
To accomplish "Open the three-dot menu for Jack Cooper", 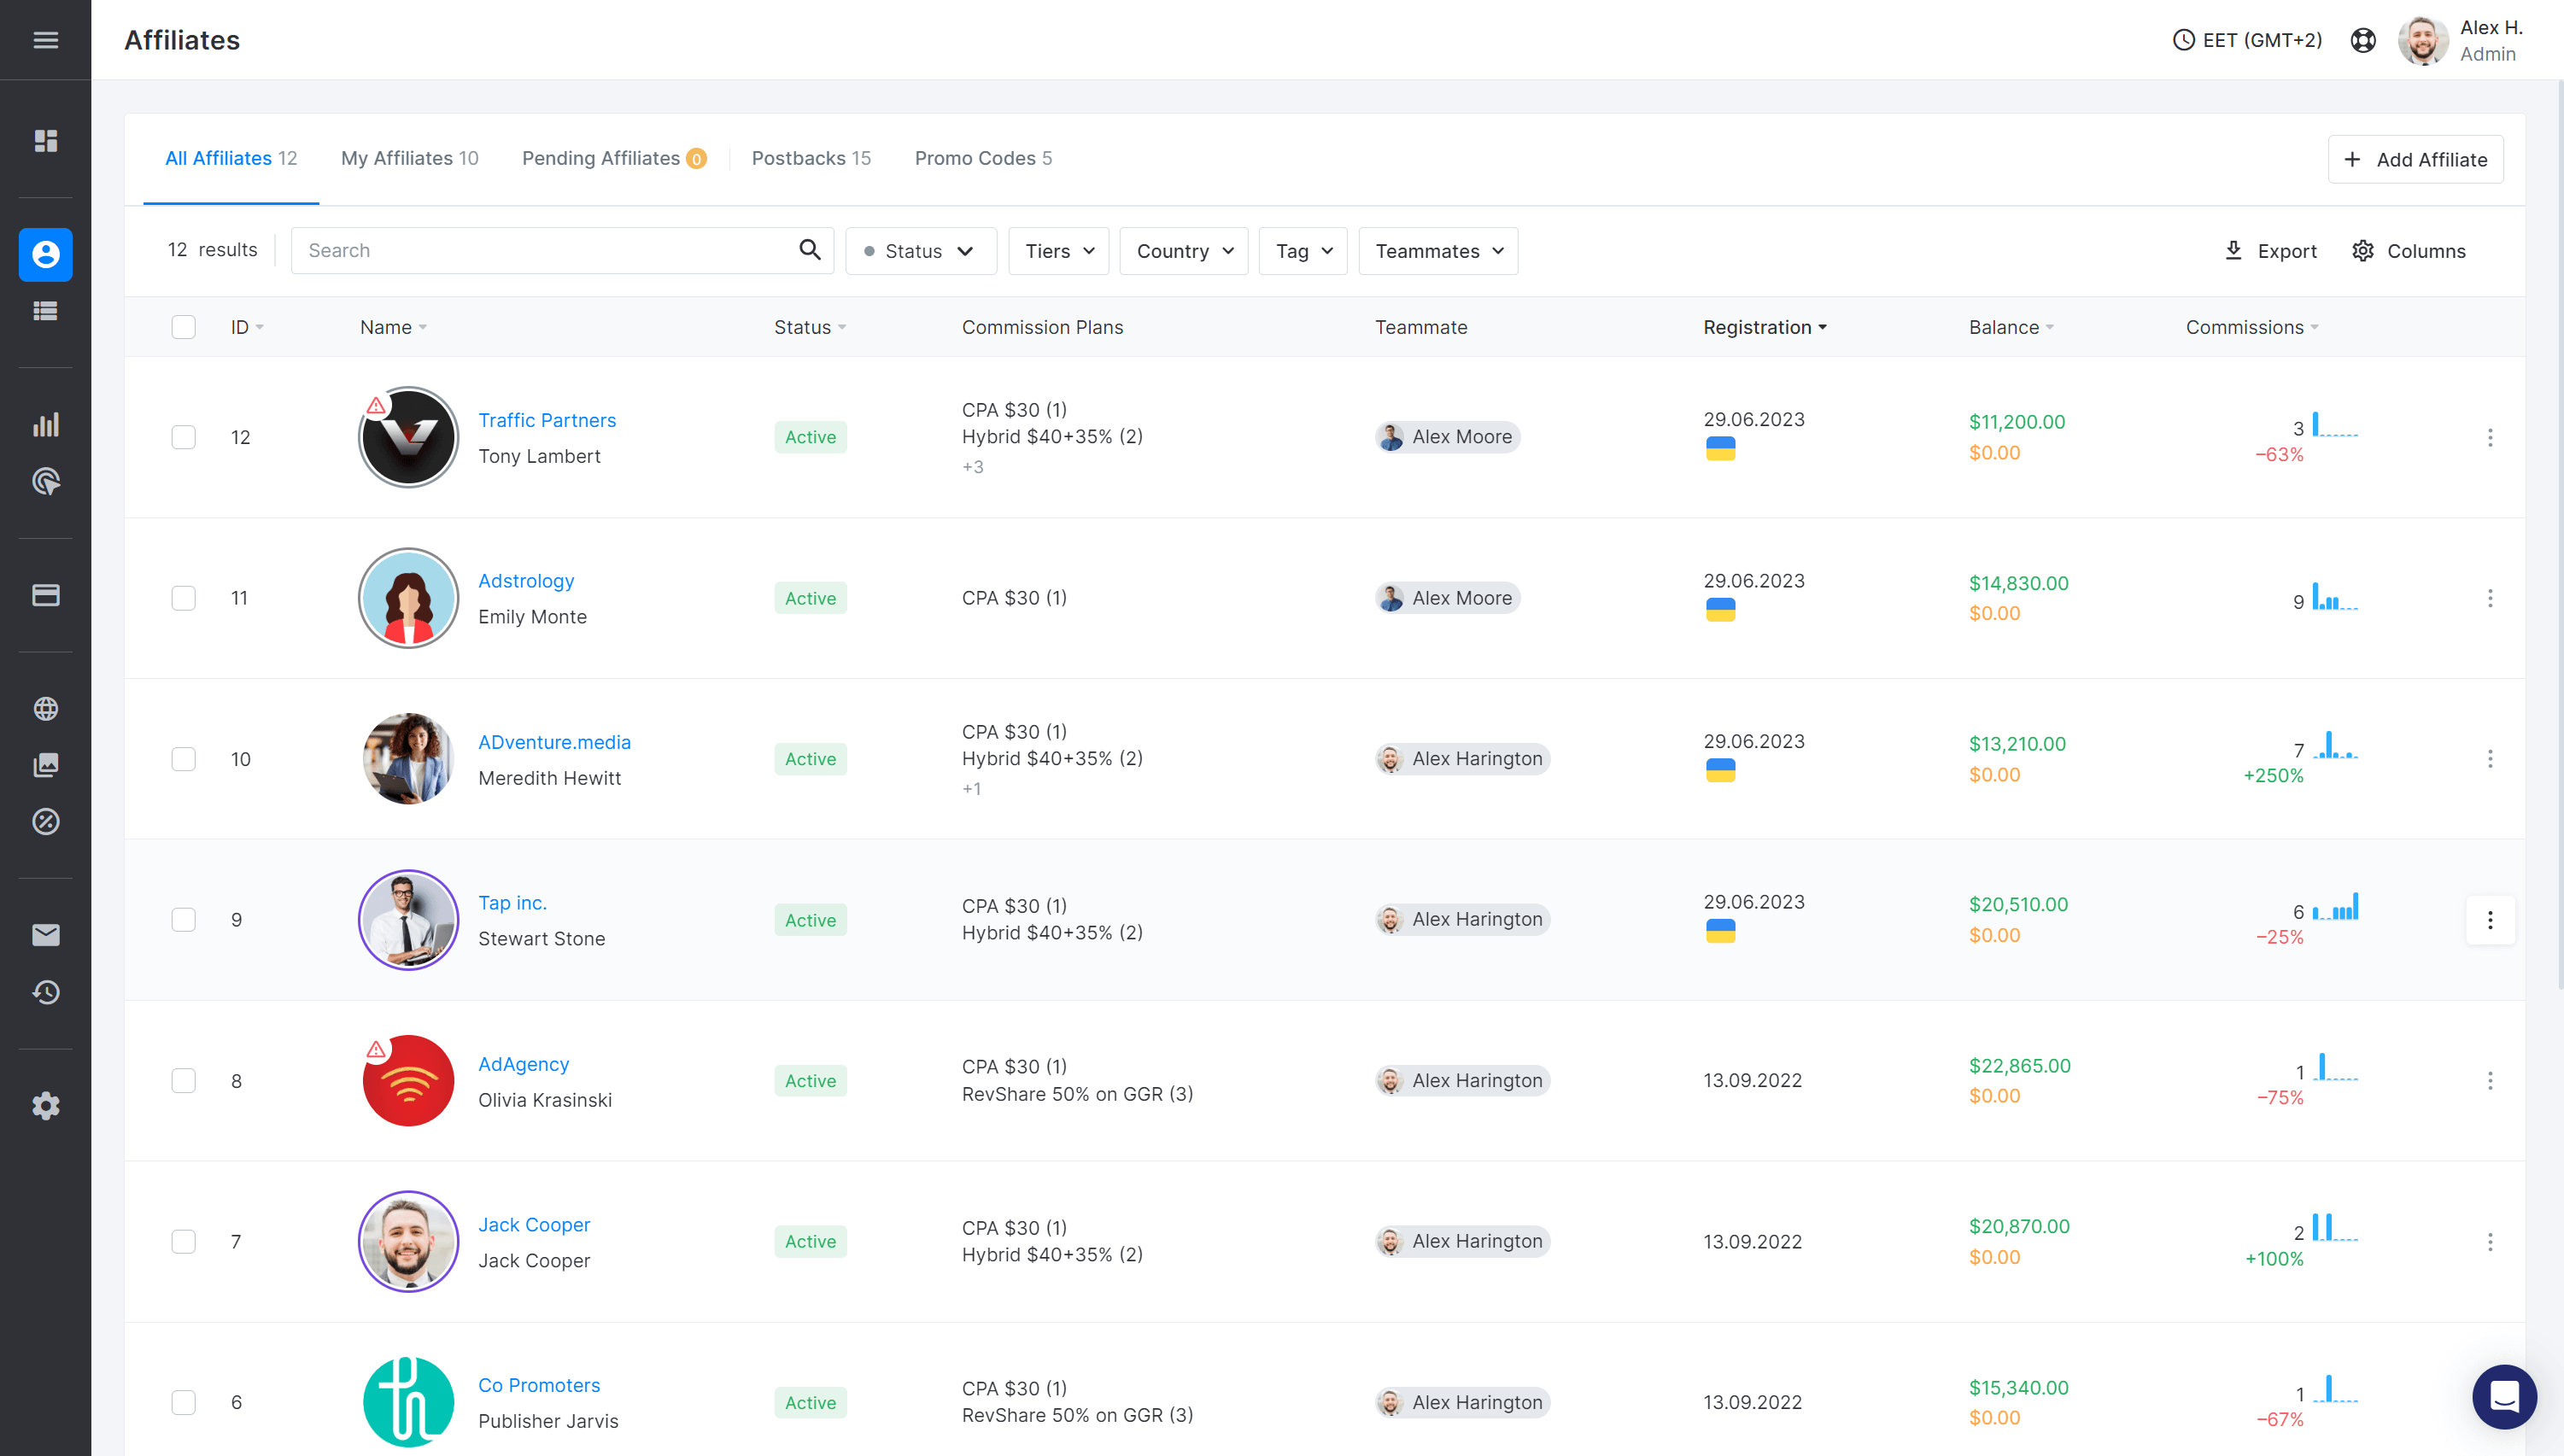I will coord(2490,1242).
